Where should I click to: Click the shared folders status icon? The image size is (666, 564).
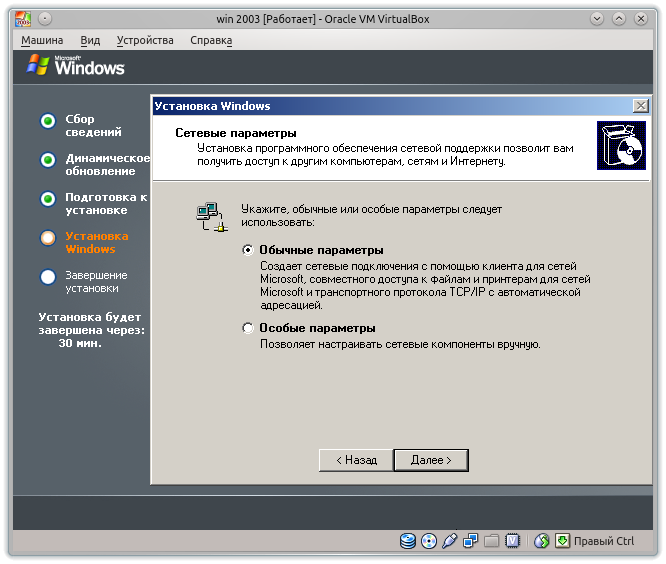click(x=491, y=541)
